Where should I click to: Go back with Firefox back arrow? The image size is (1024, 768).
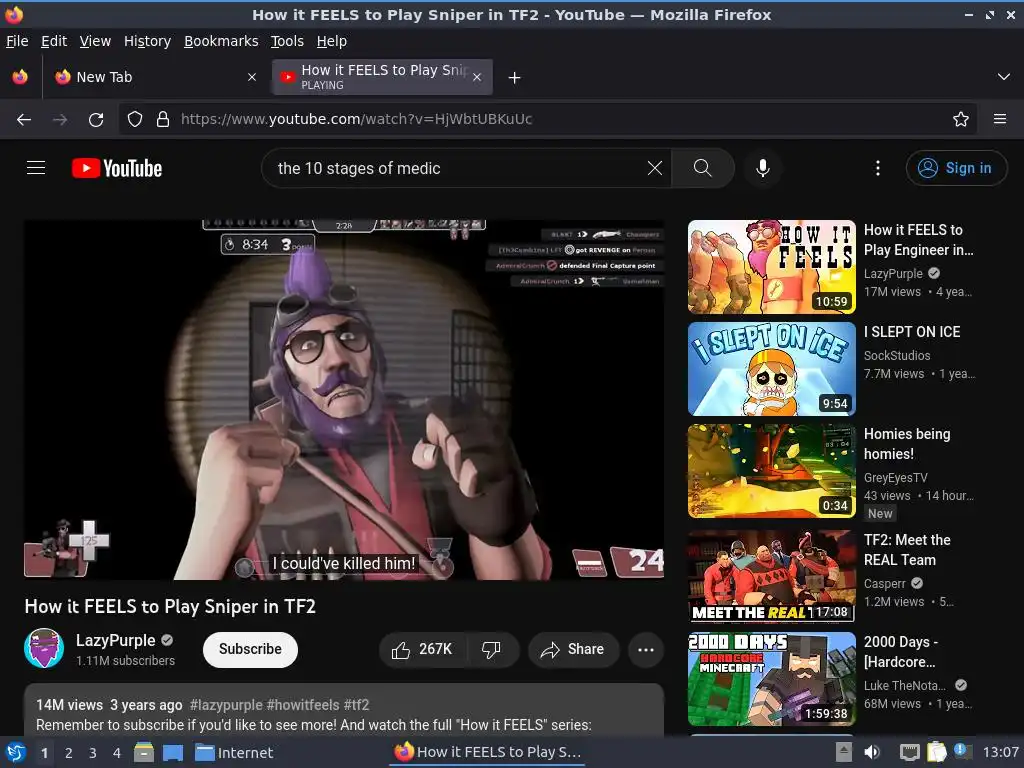[x=24, y=120]
